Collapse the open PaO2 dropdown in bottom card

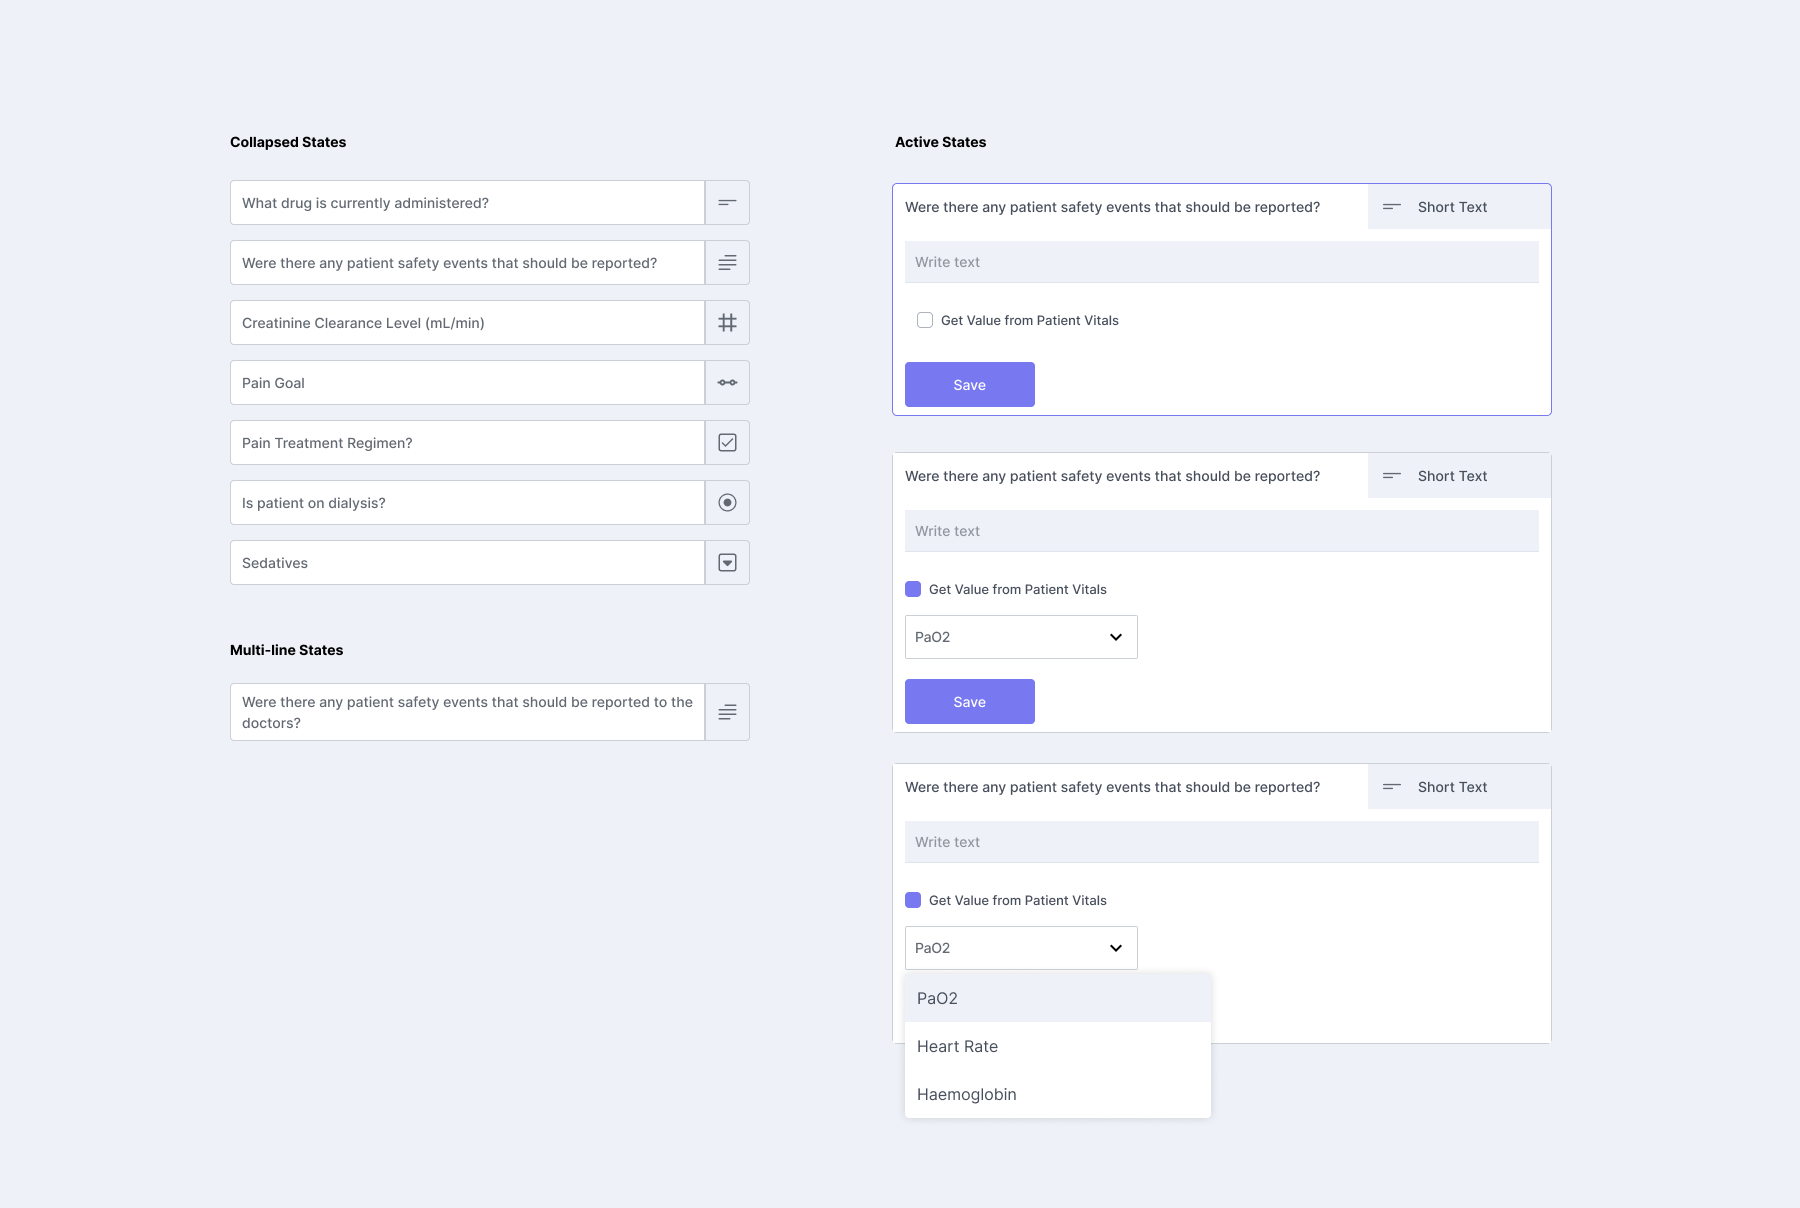(1021, 948)
